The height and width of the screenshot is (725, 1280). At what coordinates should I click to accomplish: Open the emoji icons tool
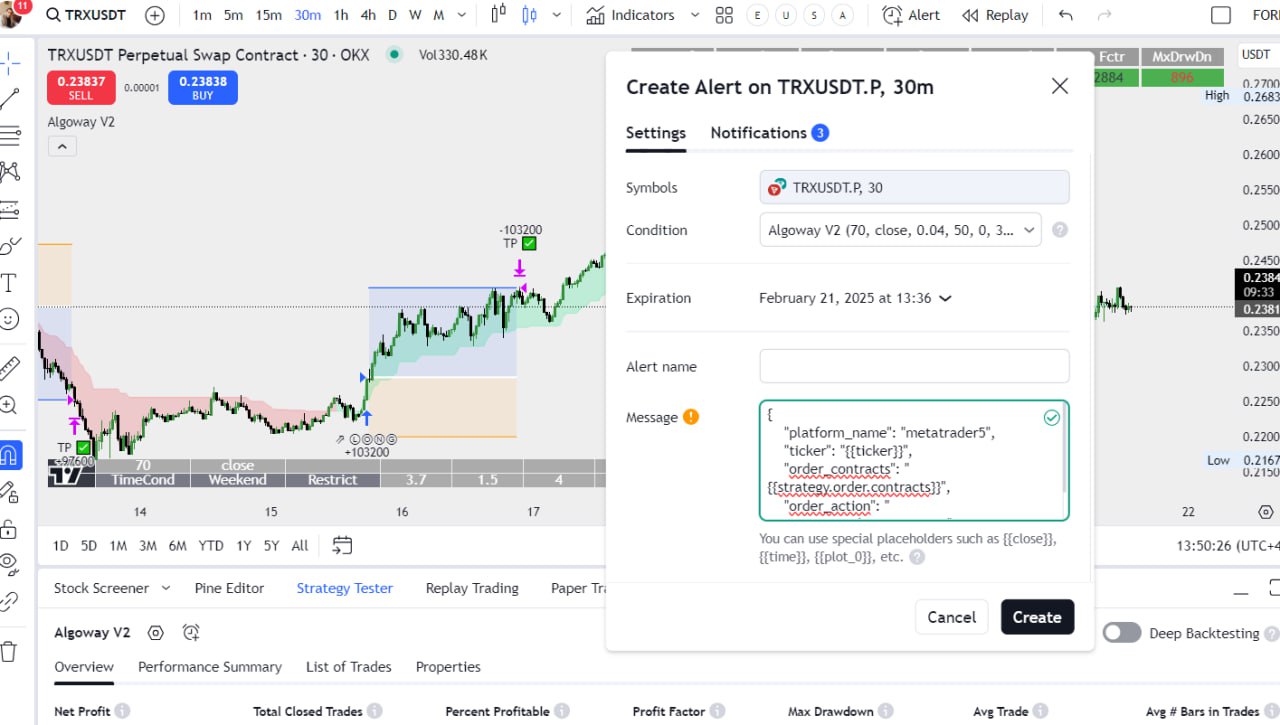(x=10, y=319)
